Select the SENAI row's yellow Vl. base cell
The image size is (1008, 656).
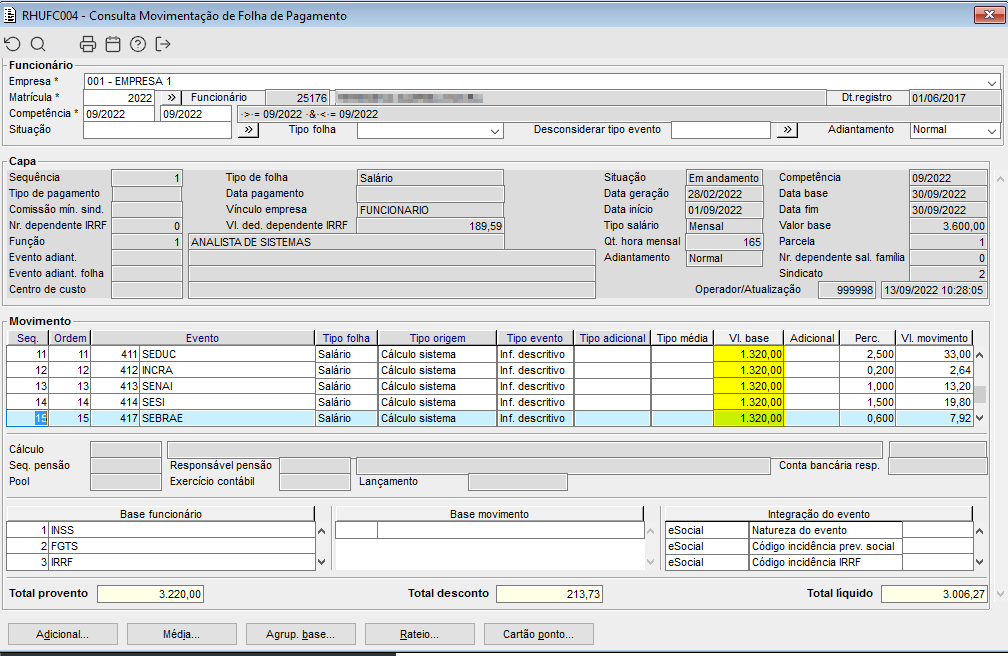[748, 386]
